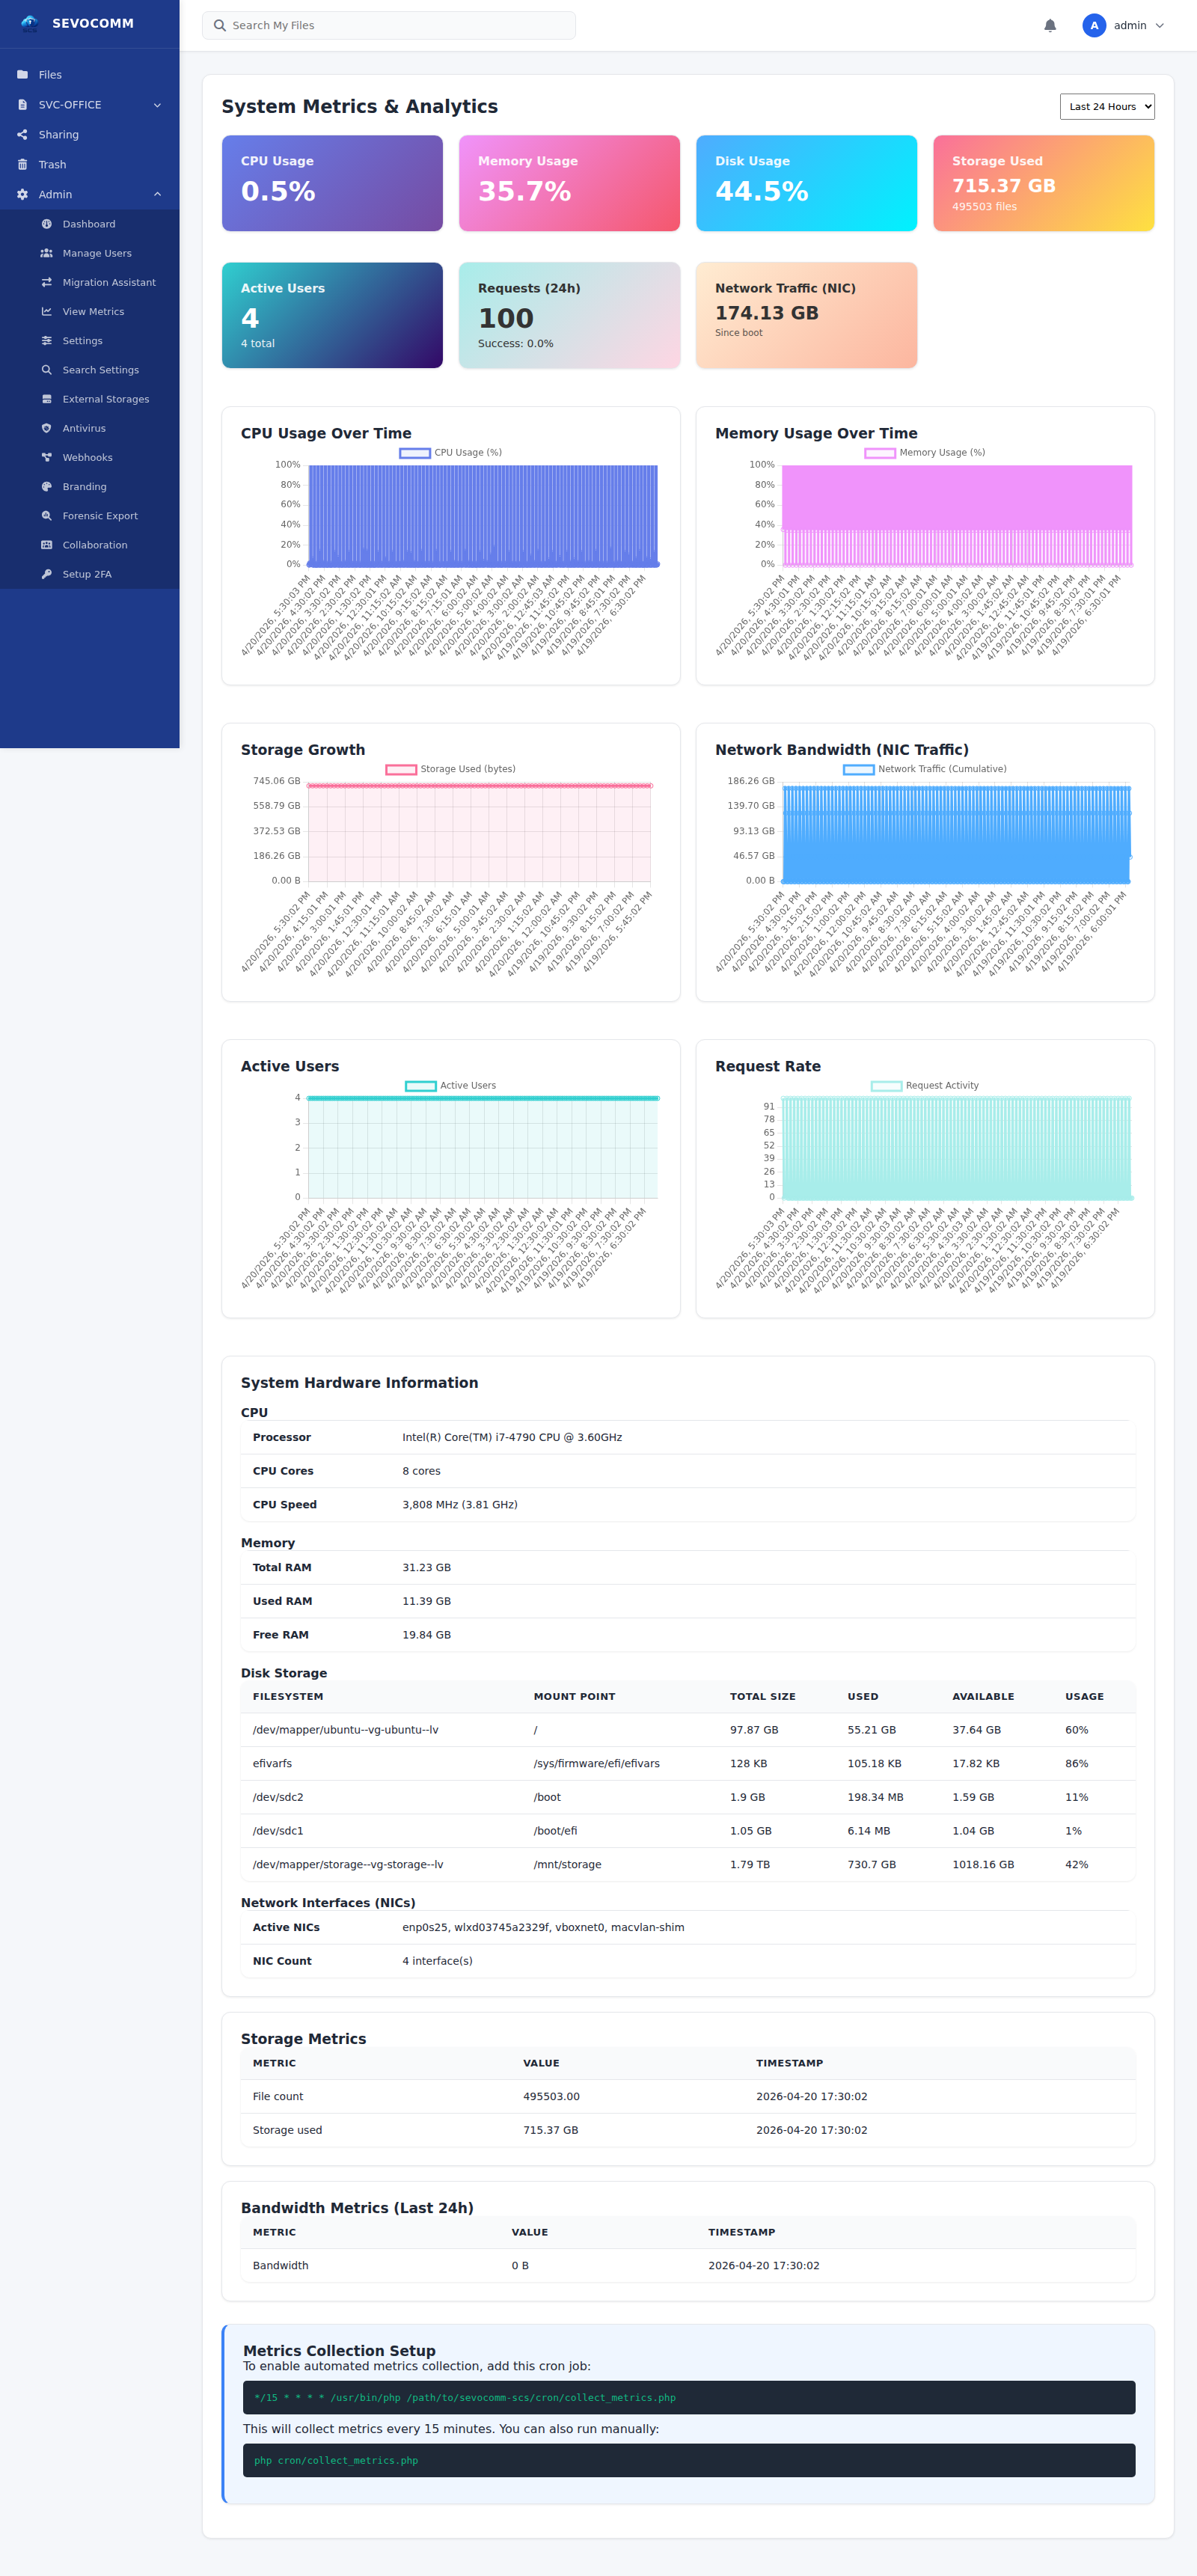Collapse the Admin section in sidebar
The image size is (1197, 2576).
pos(89,194)
